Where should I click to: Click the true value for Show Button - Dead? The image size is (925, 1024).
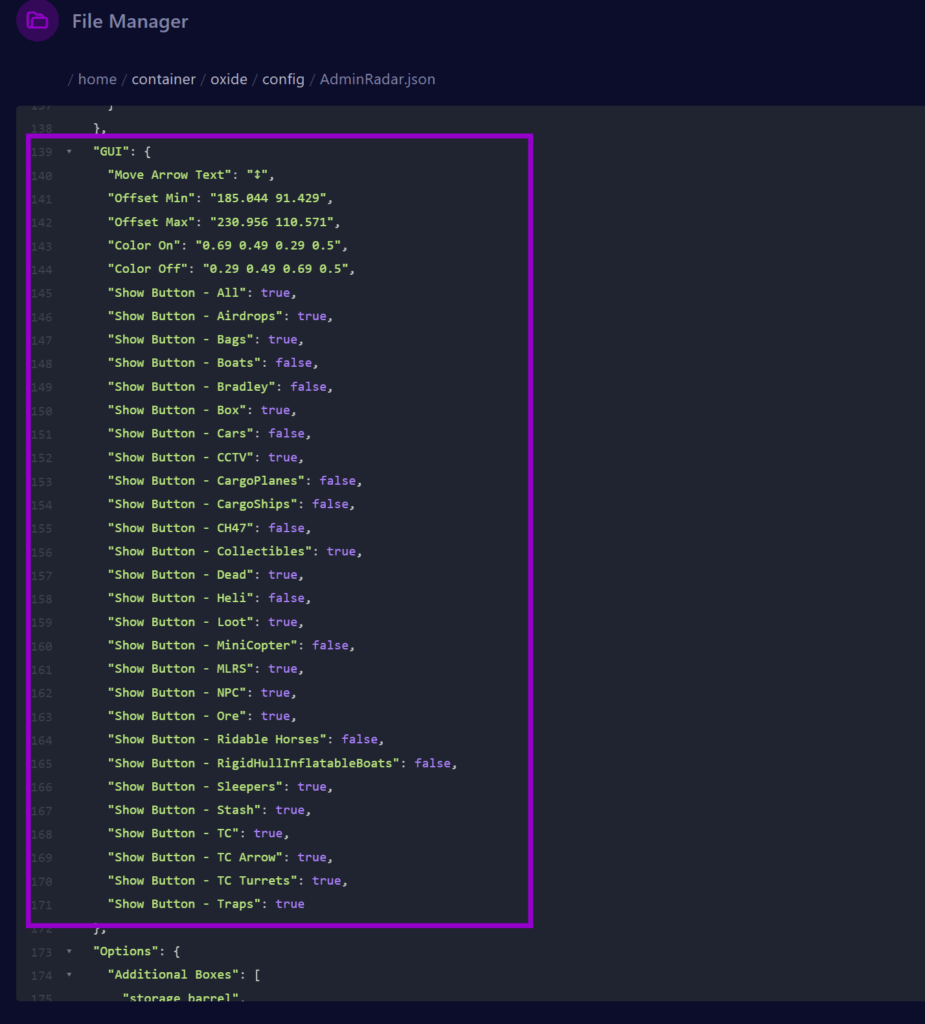click(x=282, y=575)
